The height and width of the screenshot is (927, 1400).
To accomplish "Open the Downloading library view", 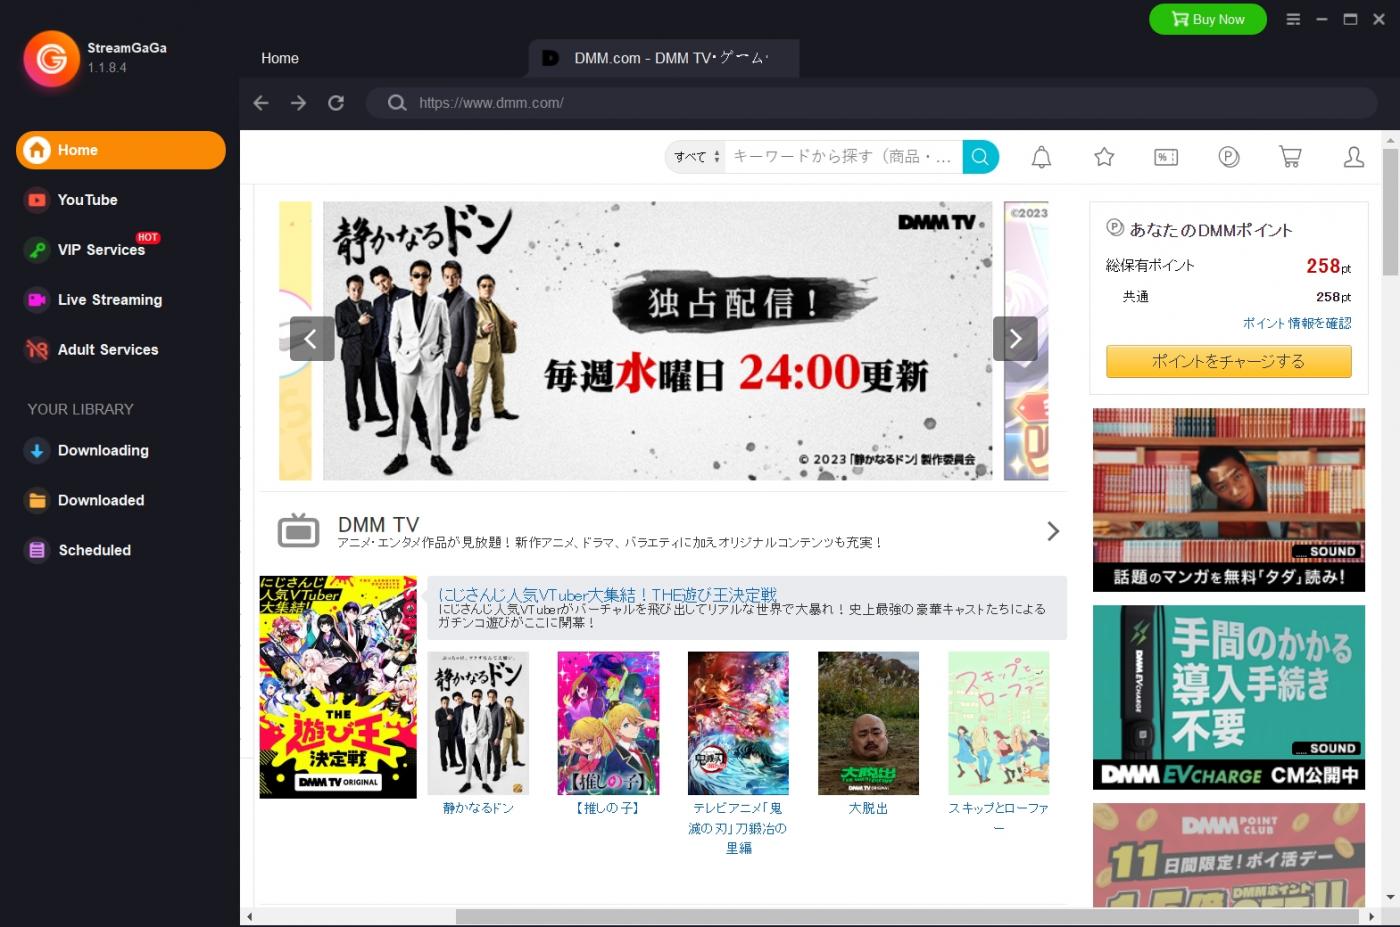I will [x=103, y=450].
